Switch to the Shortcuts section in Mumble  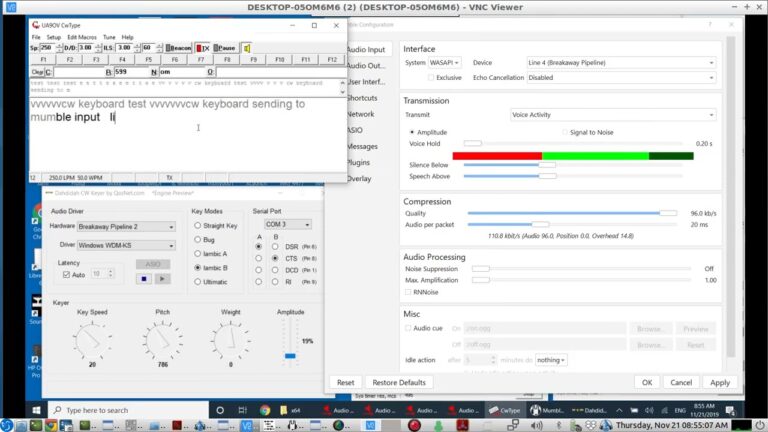362,98
